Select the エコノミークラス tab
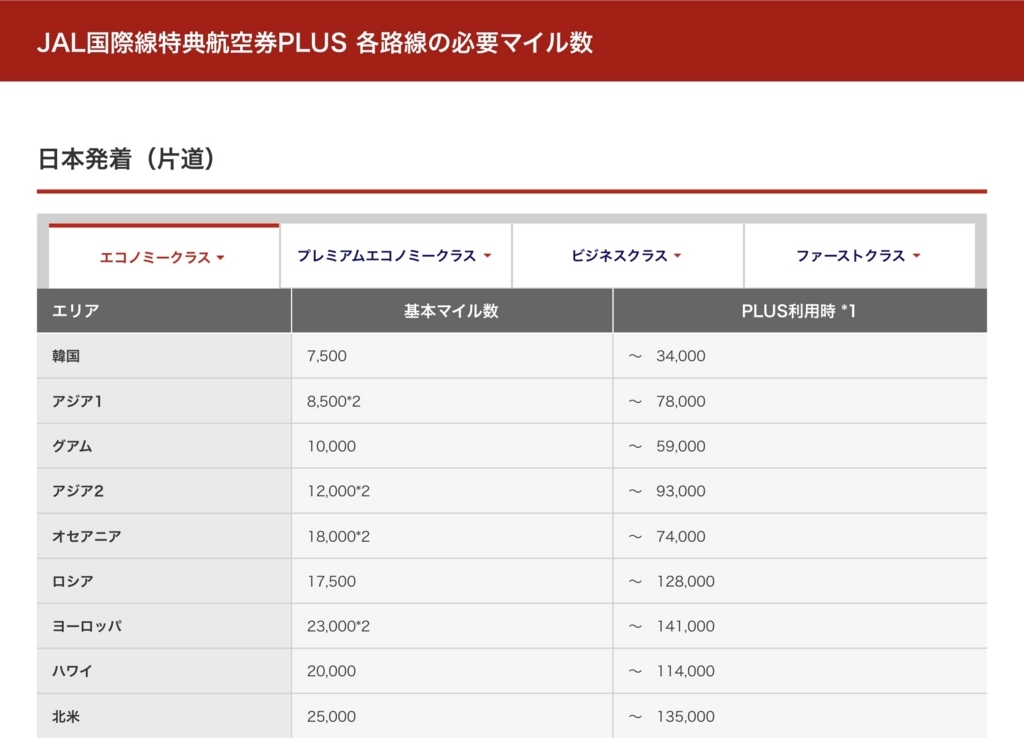Viewport: 1024px width, 739px height. pos(164,256)
